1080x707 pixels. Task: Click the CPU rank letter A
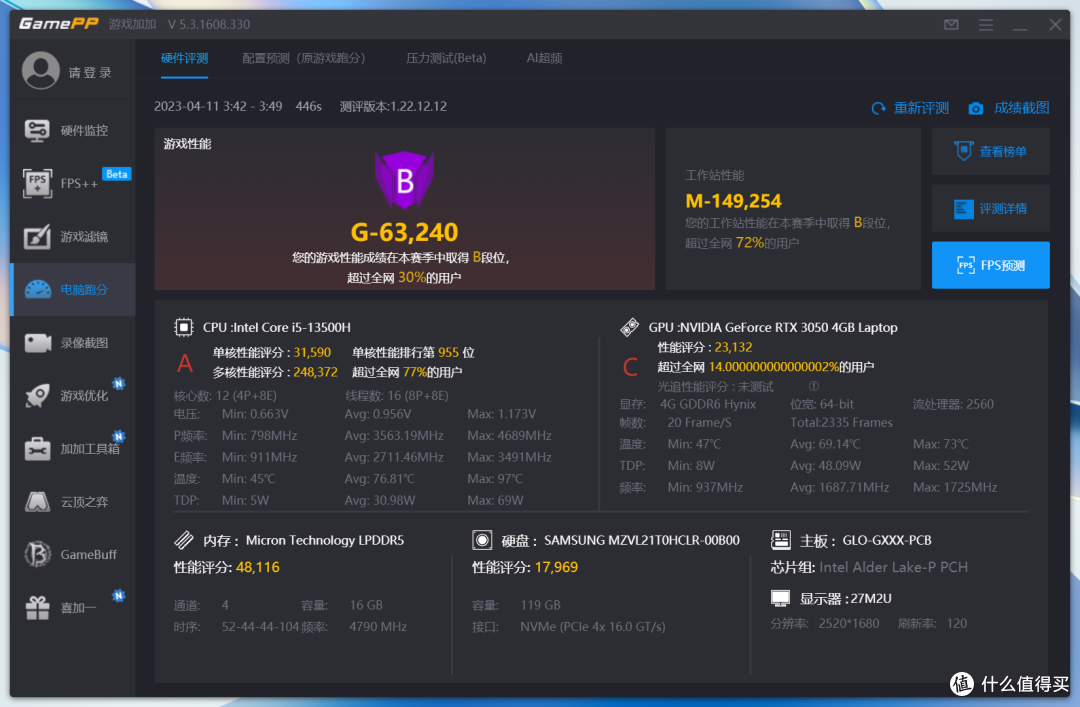click(185, 363)
